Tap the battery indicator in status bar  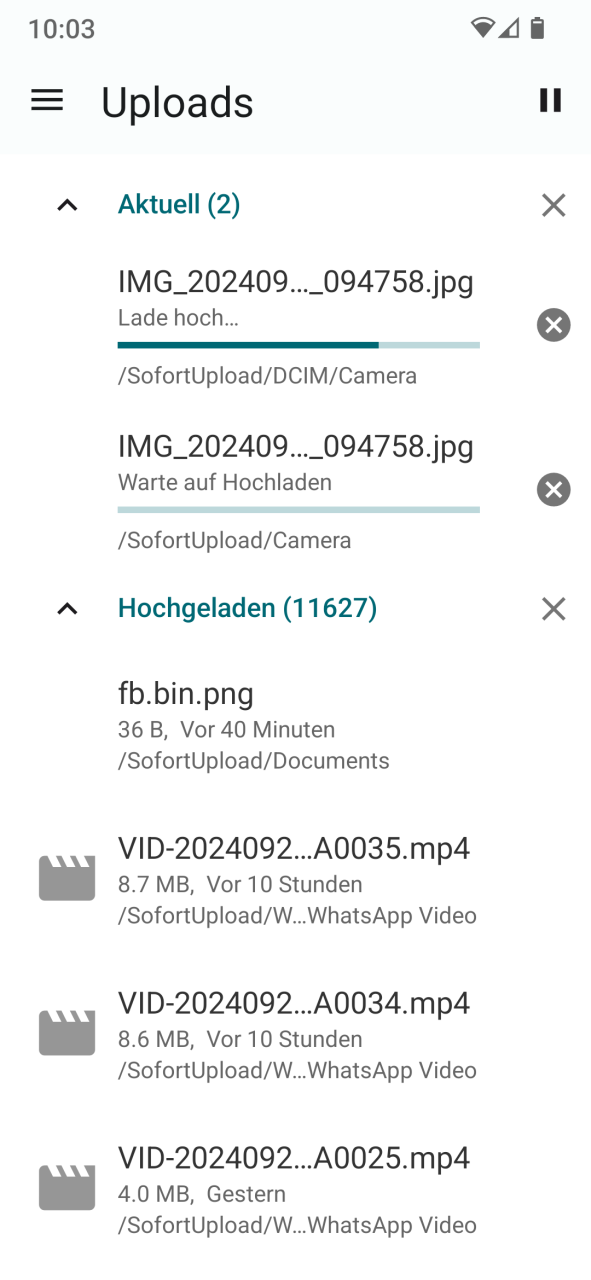tap(538, 28)
